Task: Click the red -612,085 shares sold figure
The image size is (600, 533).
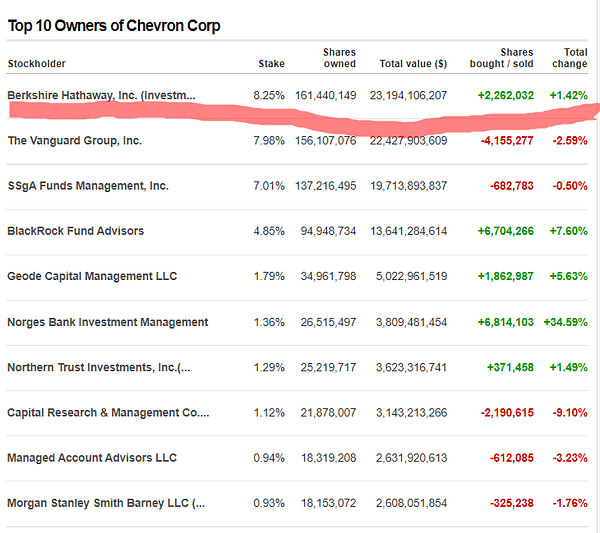Action: pyautogui.click(x=512, y=458)
